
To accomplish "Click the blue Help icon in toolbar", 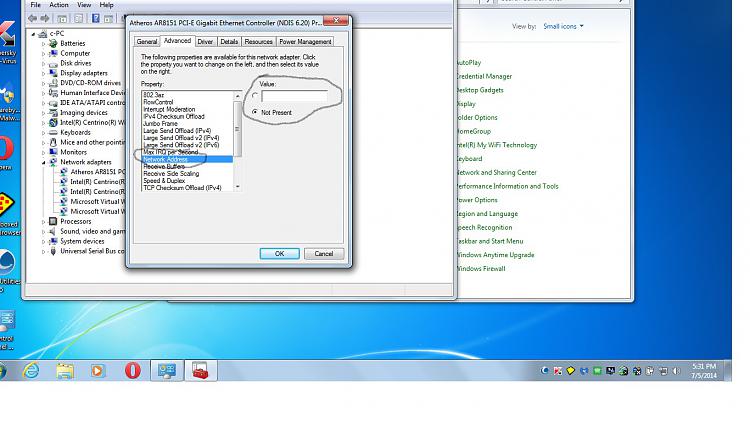I will pyautogui.click(x=96, y=19).
